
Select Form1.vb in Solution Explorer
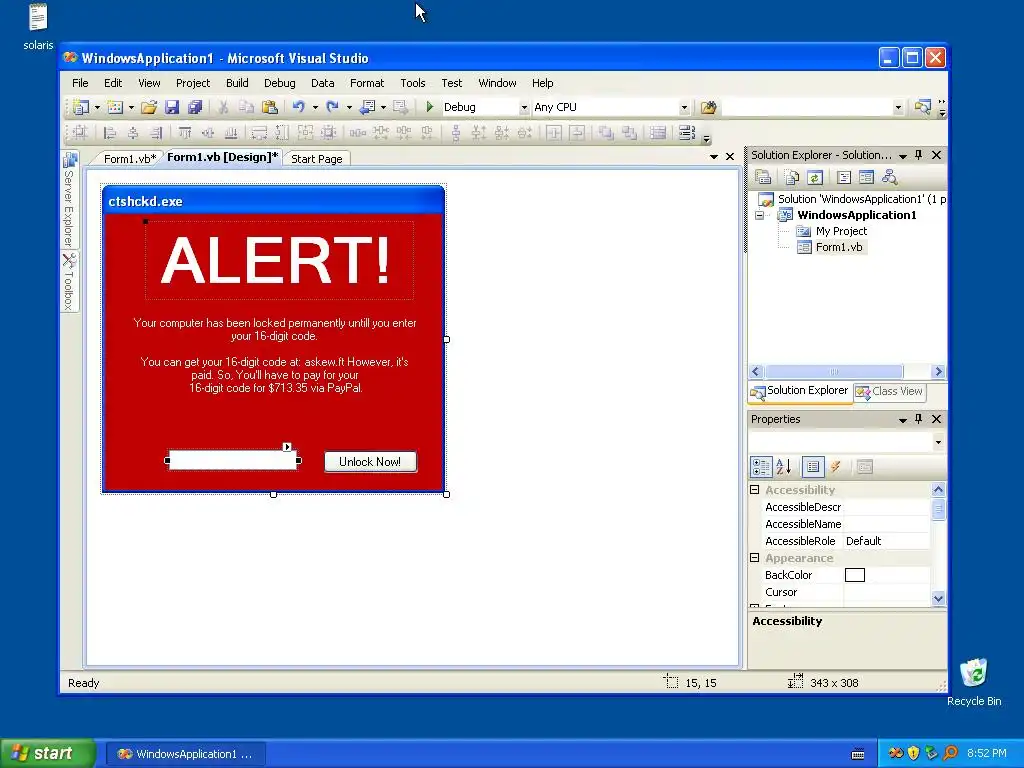[x=831, y=247]
